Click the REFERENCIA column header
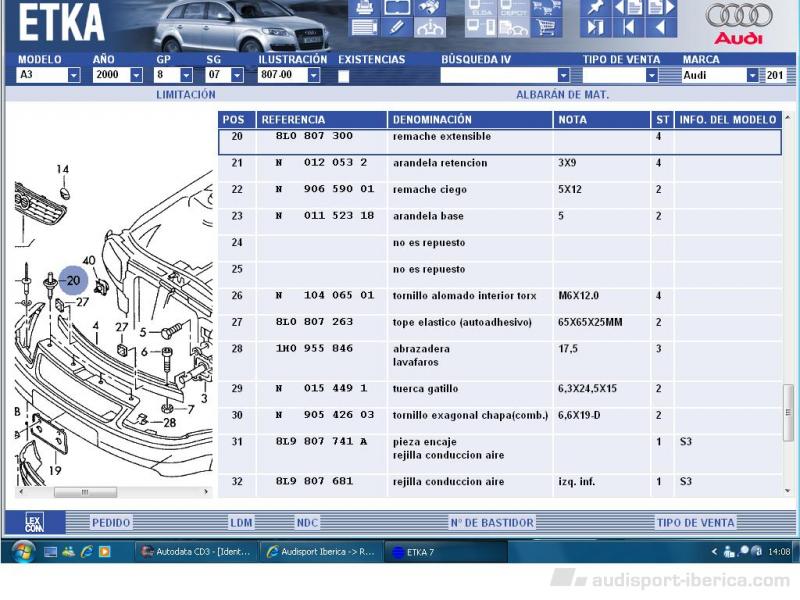The width and height of the screenshot is (800, 600). [x=322, y=119]
